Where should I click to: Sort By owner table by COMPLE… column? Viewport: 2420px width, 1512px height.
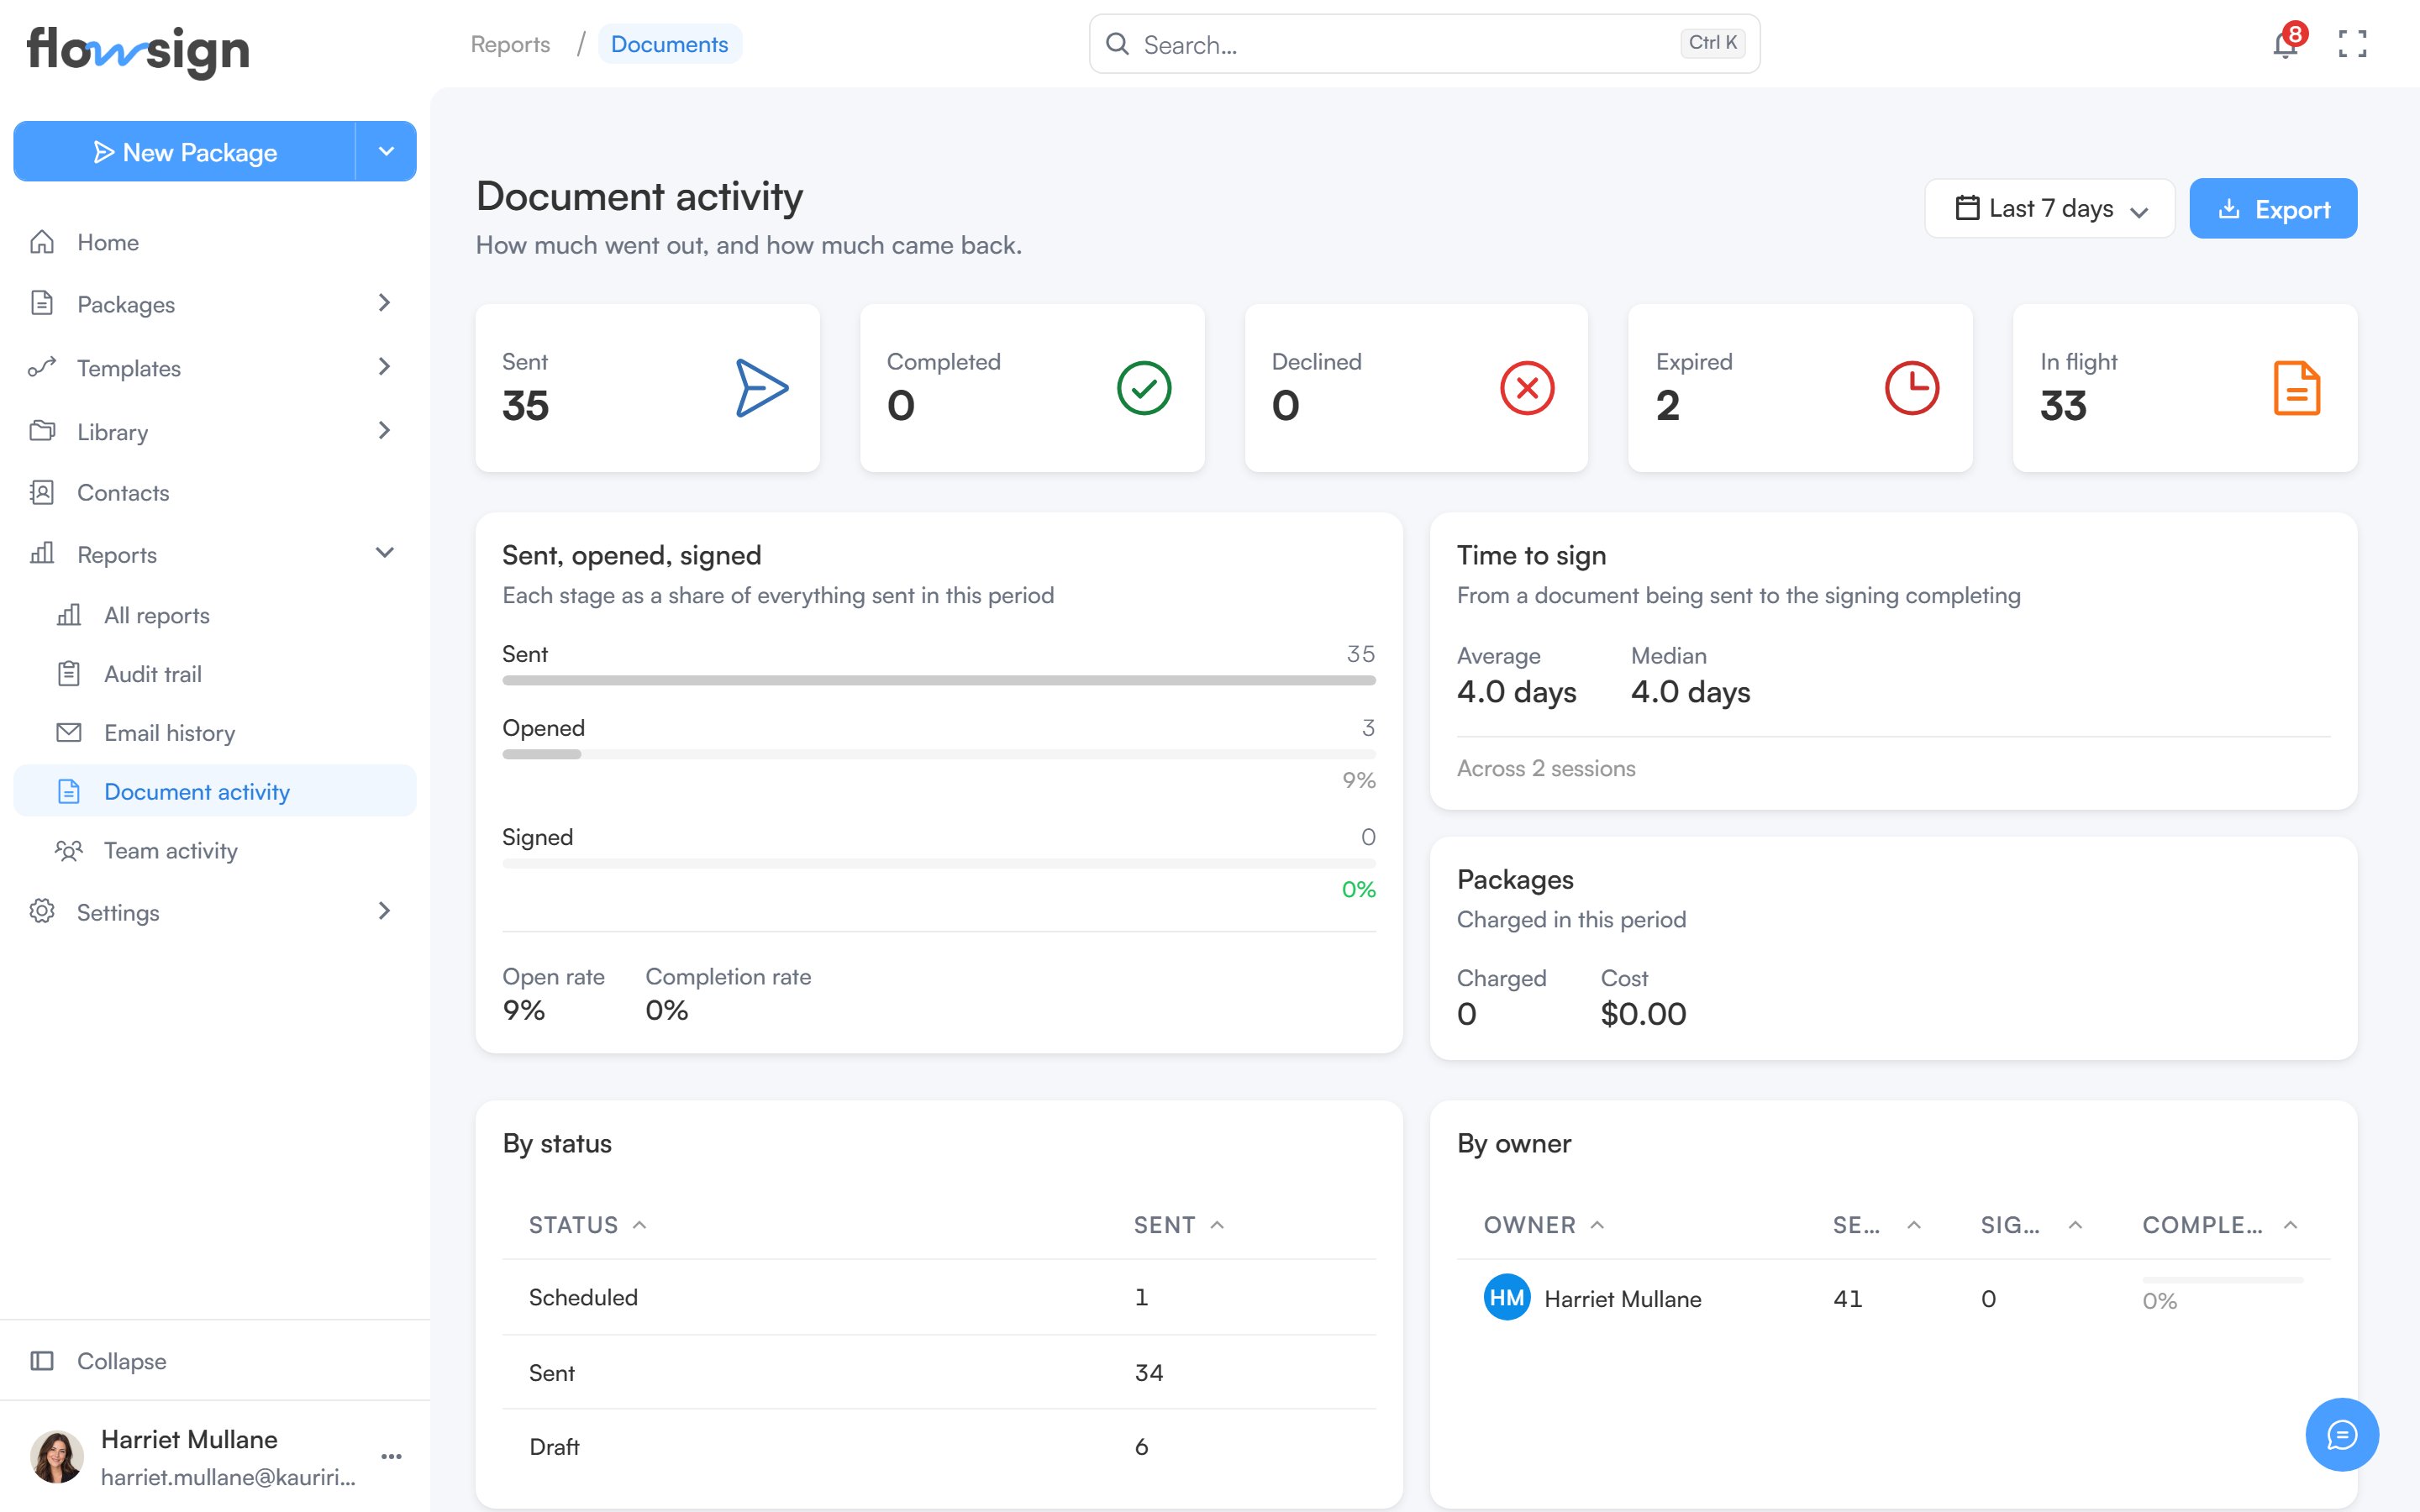[2220, 1225]
